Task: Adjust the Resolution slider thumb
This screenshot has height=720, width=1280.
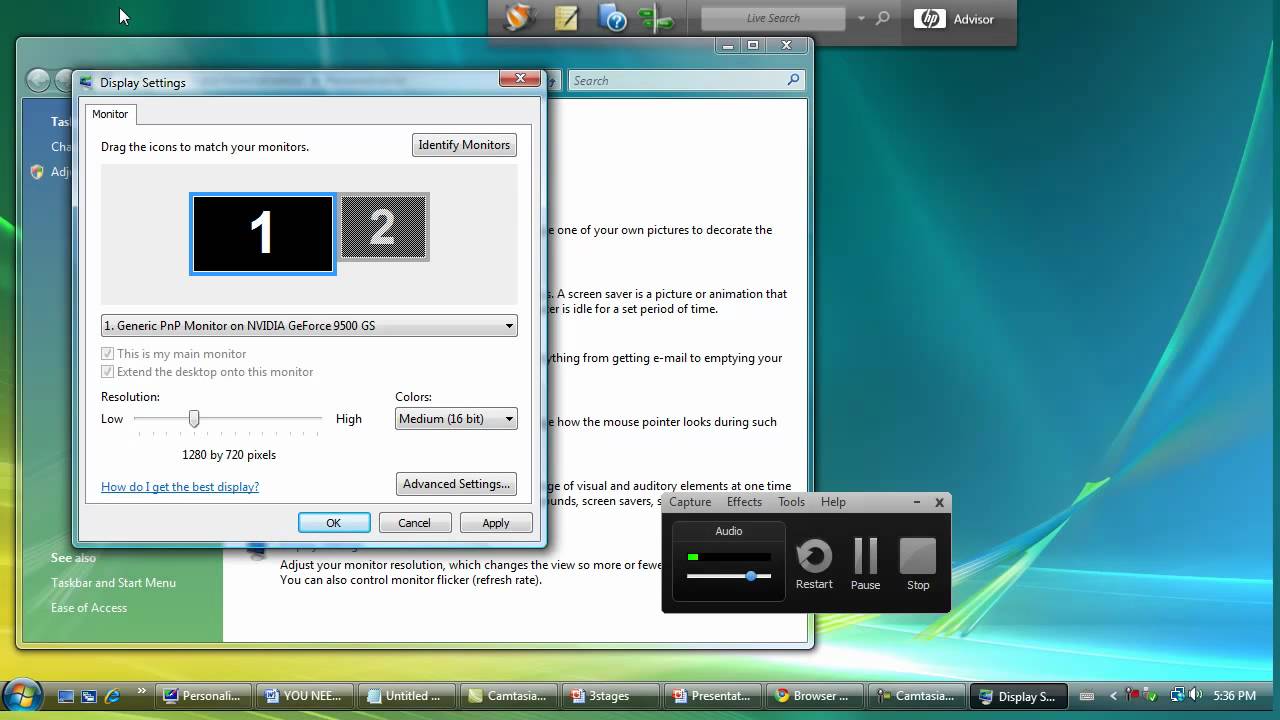Action: tap(194, 418)
